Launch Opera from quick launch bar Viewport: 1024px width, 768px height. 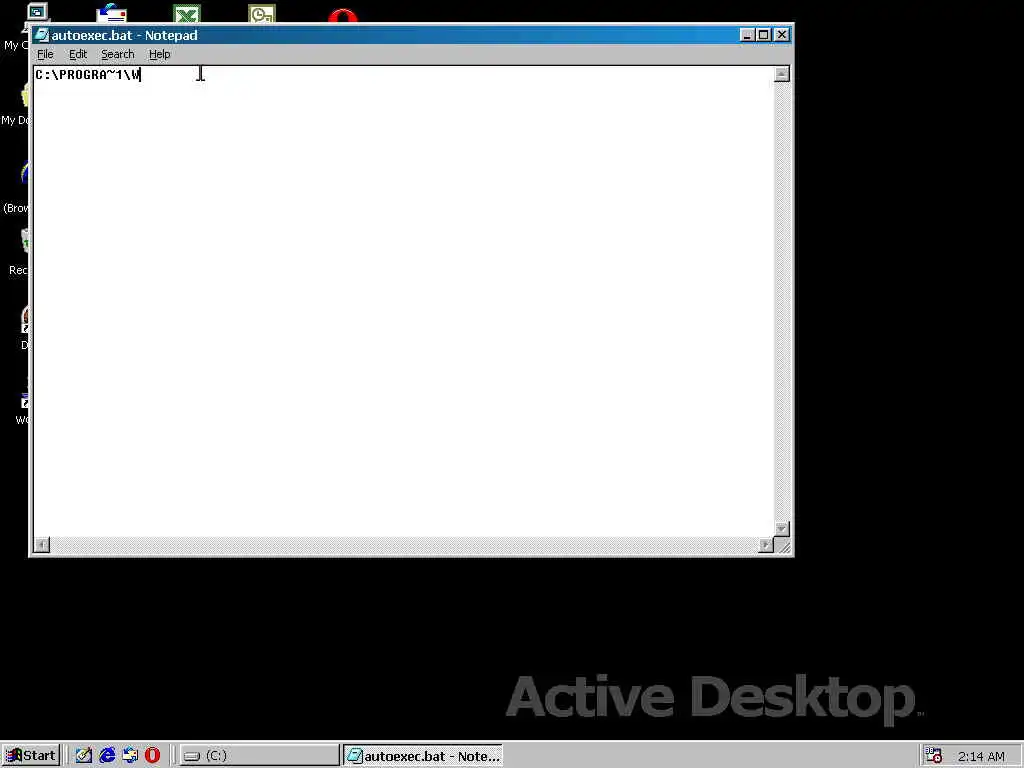(x=152, y=756)
